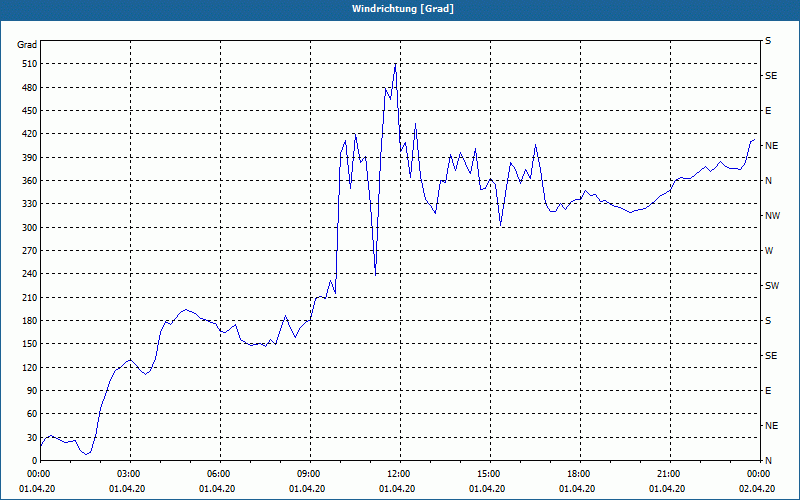The height and width of the screenshot is (500, 800).
Task: Click the 03:00 time label
Action: click(x=131, y=474)
